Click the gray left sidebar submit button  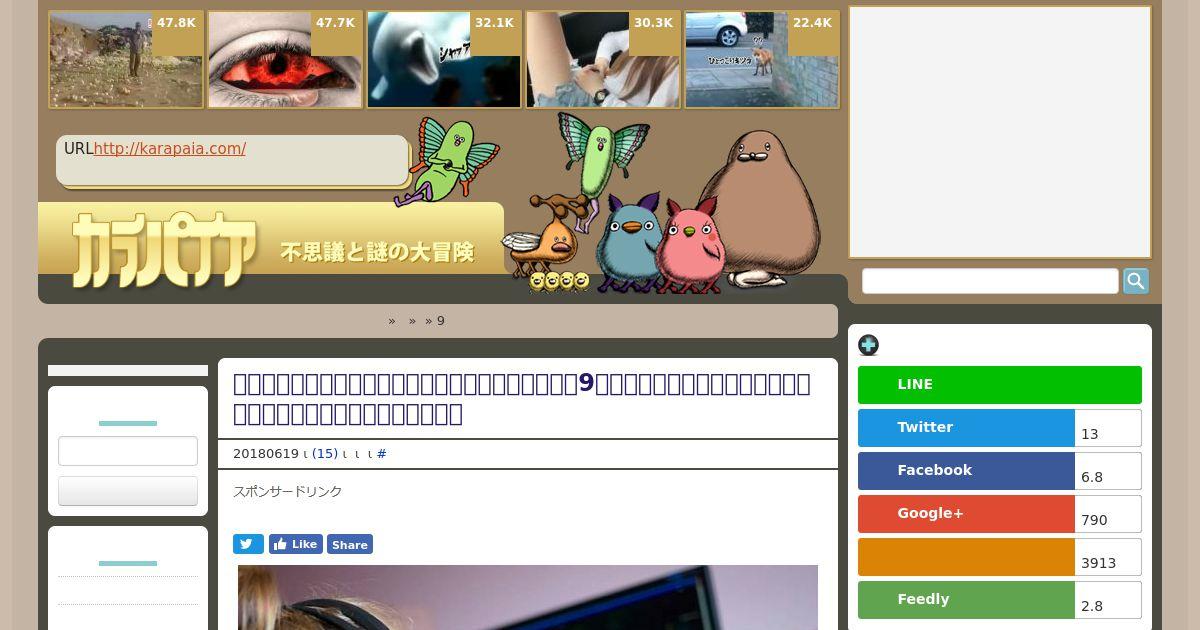pos(128,491)
